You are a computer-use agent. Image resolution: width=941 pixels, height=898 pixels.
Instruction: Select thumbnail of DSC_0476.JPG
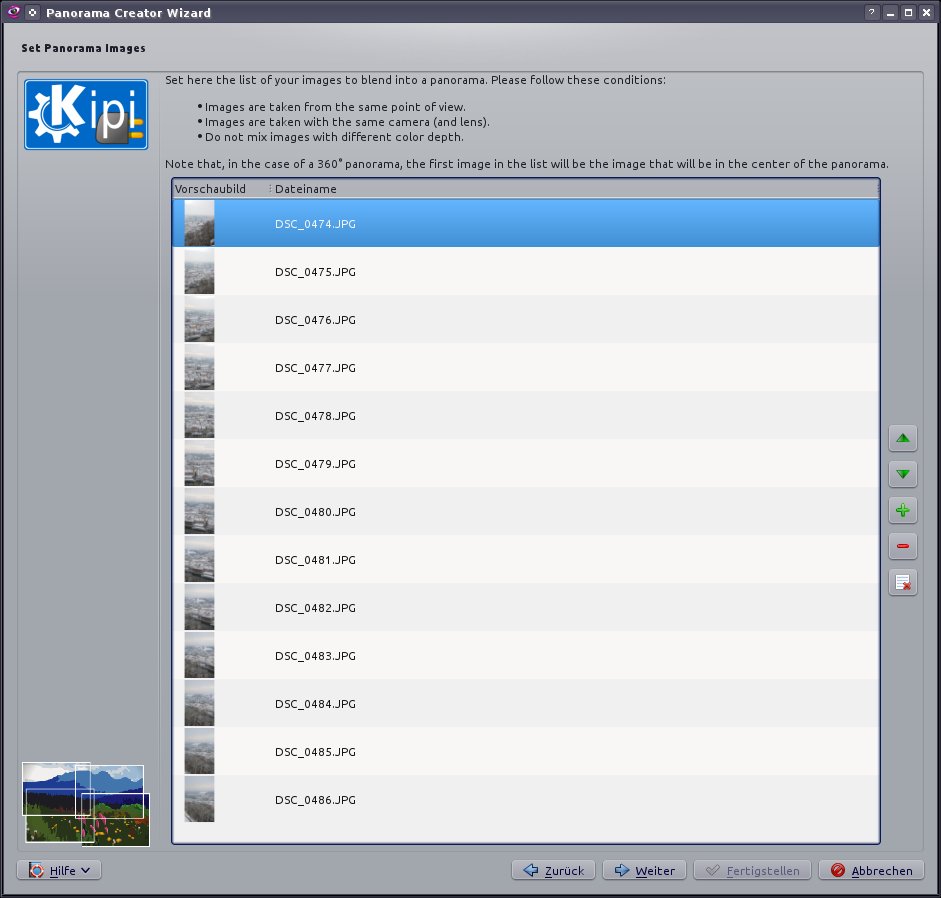[x=199, y=319]
